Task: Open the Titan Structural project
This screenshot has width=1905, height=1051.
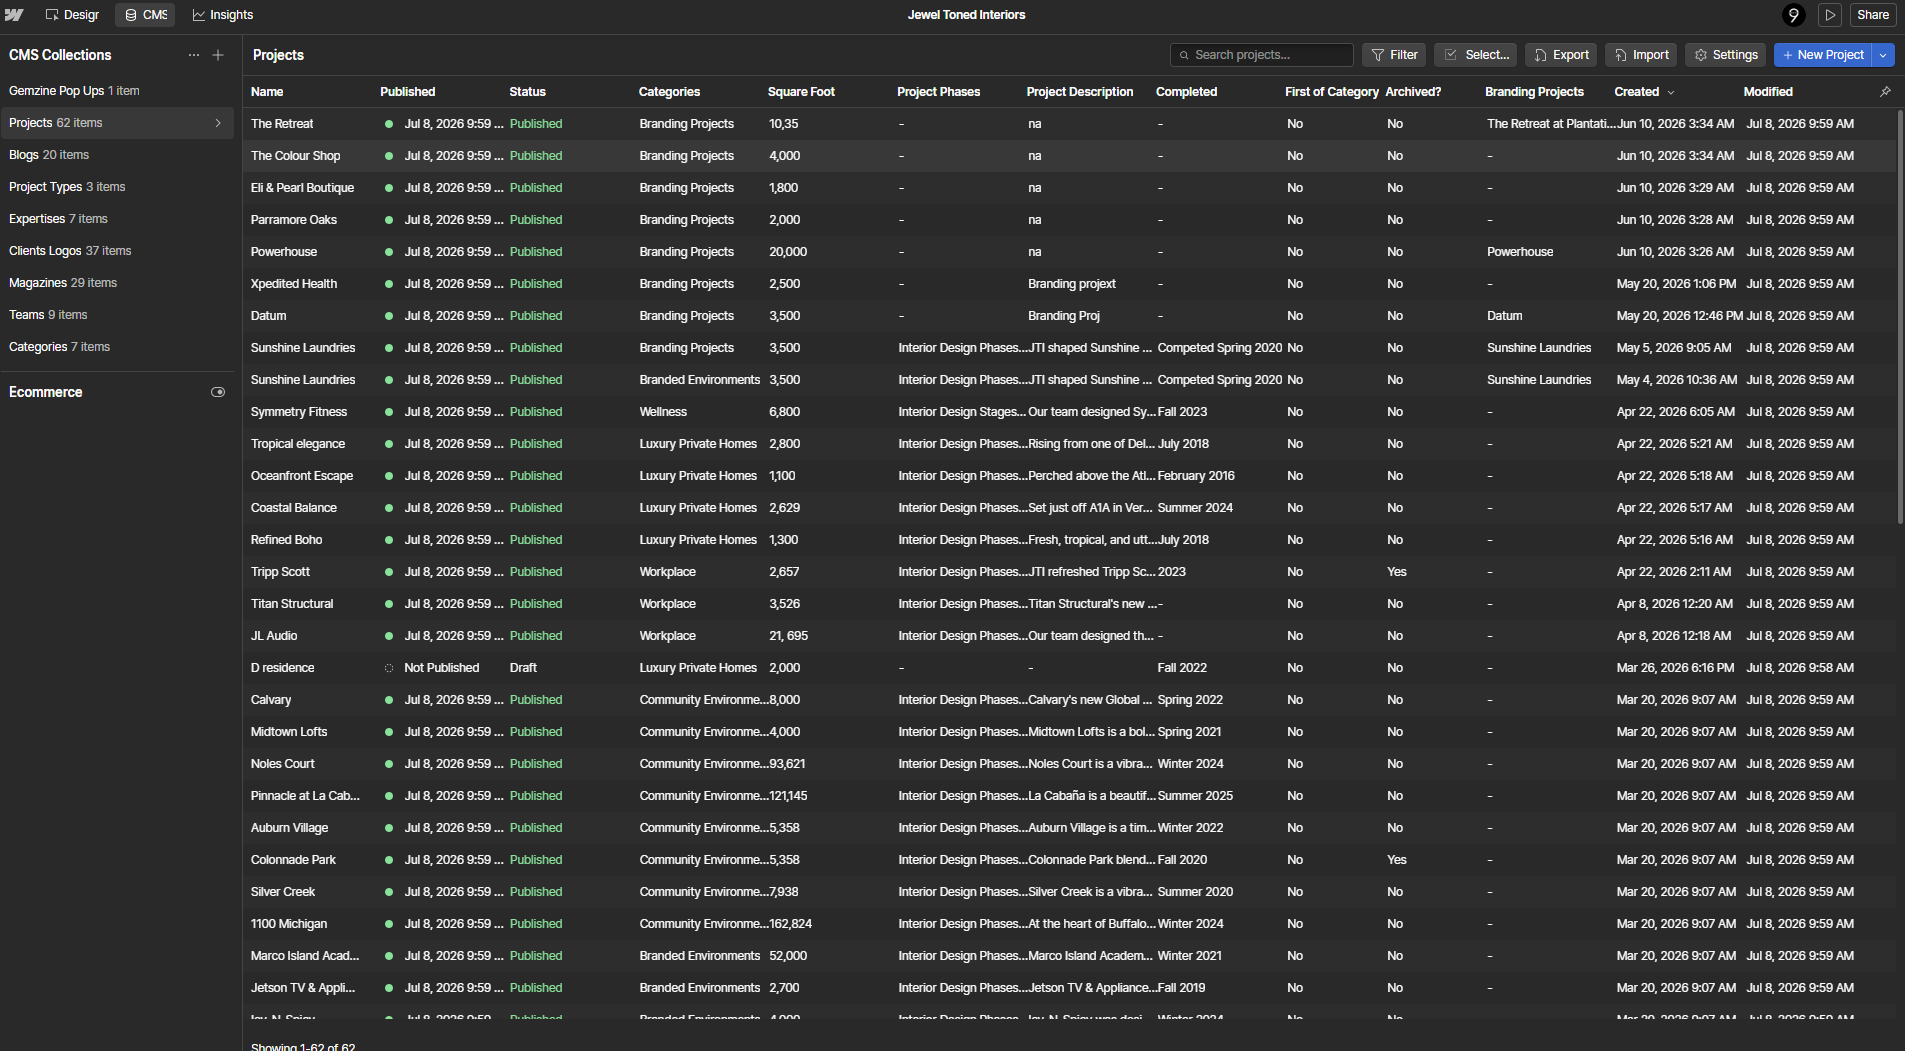Action: tap(292, 604)
